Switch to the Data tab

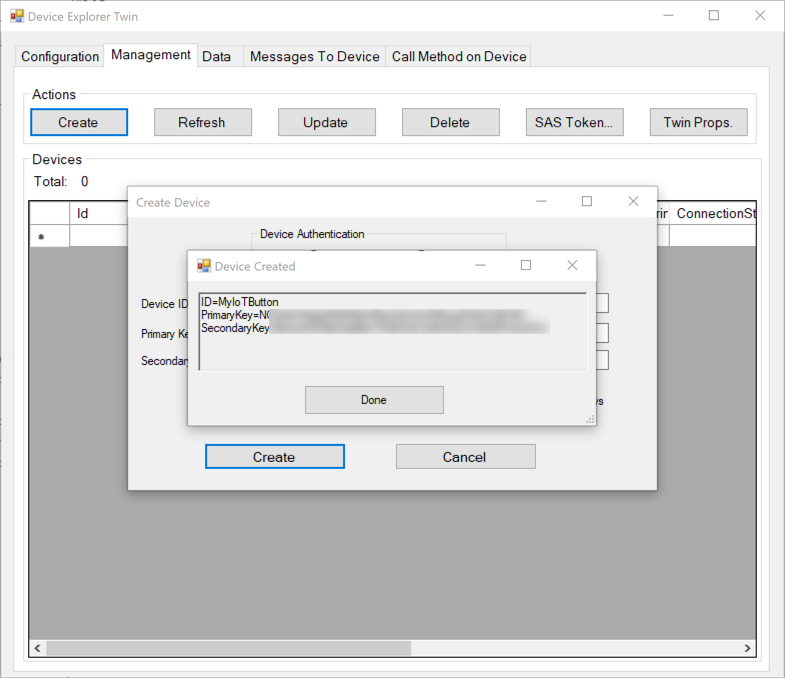coord(220,57)
